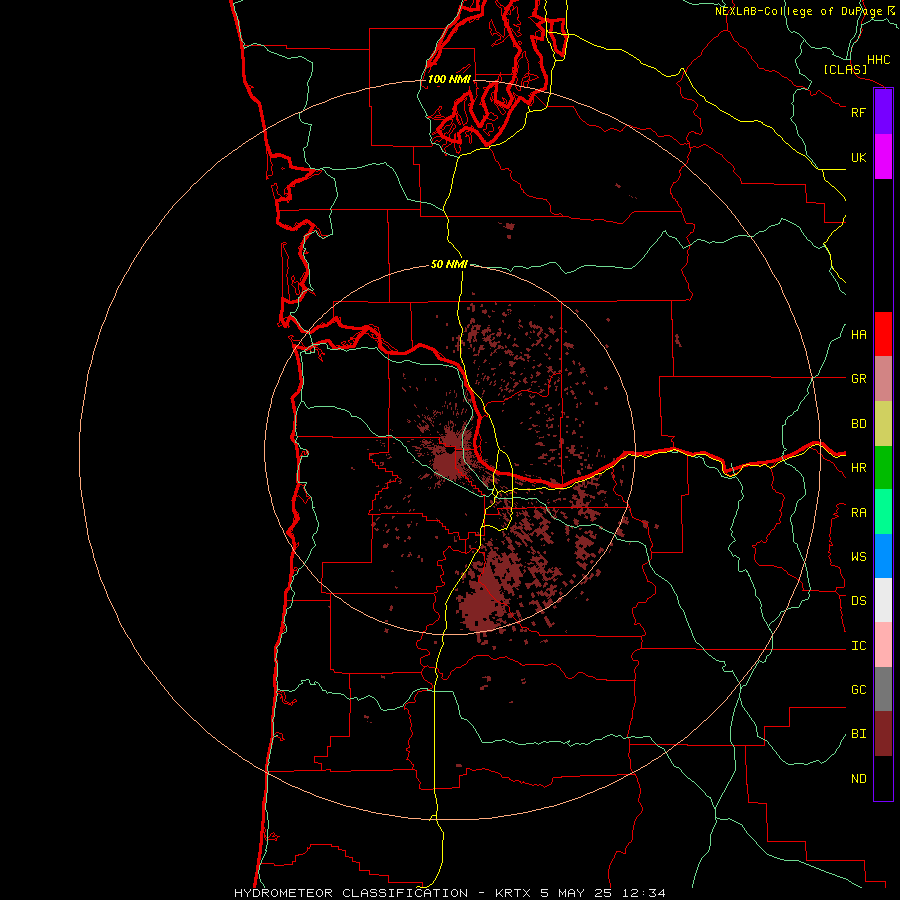Click the ND black legend swatch
Screen dimensions: 900x900
(883, 778)
